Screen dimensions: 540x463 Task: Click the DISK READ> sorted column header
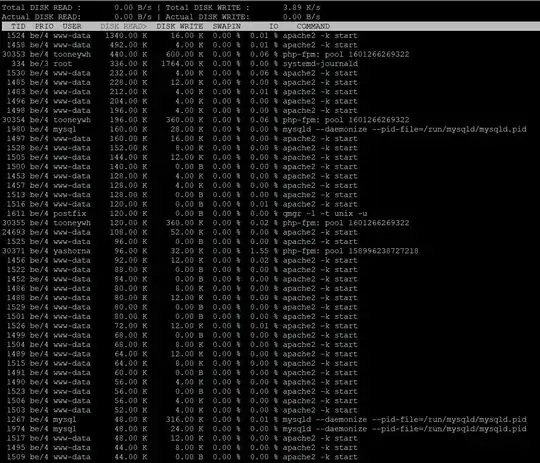pyautogui.click(x=123, y=26)
